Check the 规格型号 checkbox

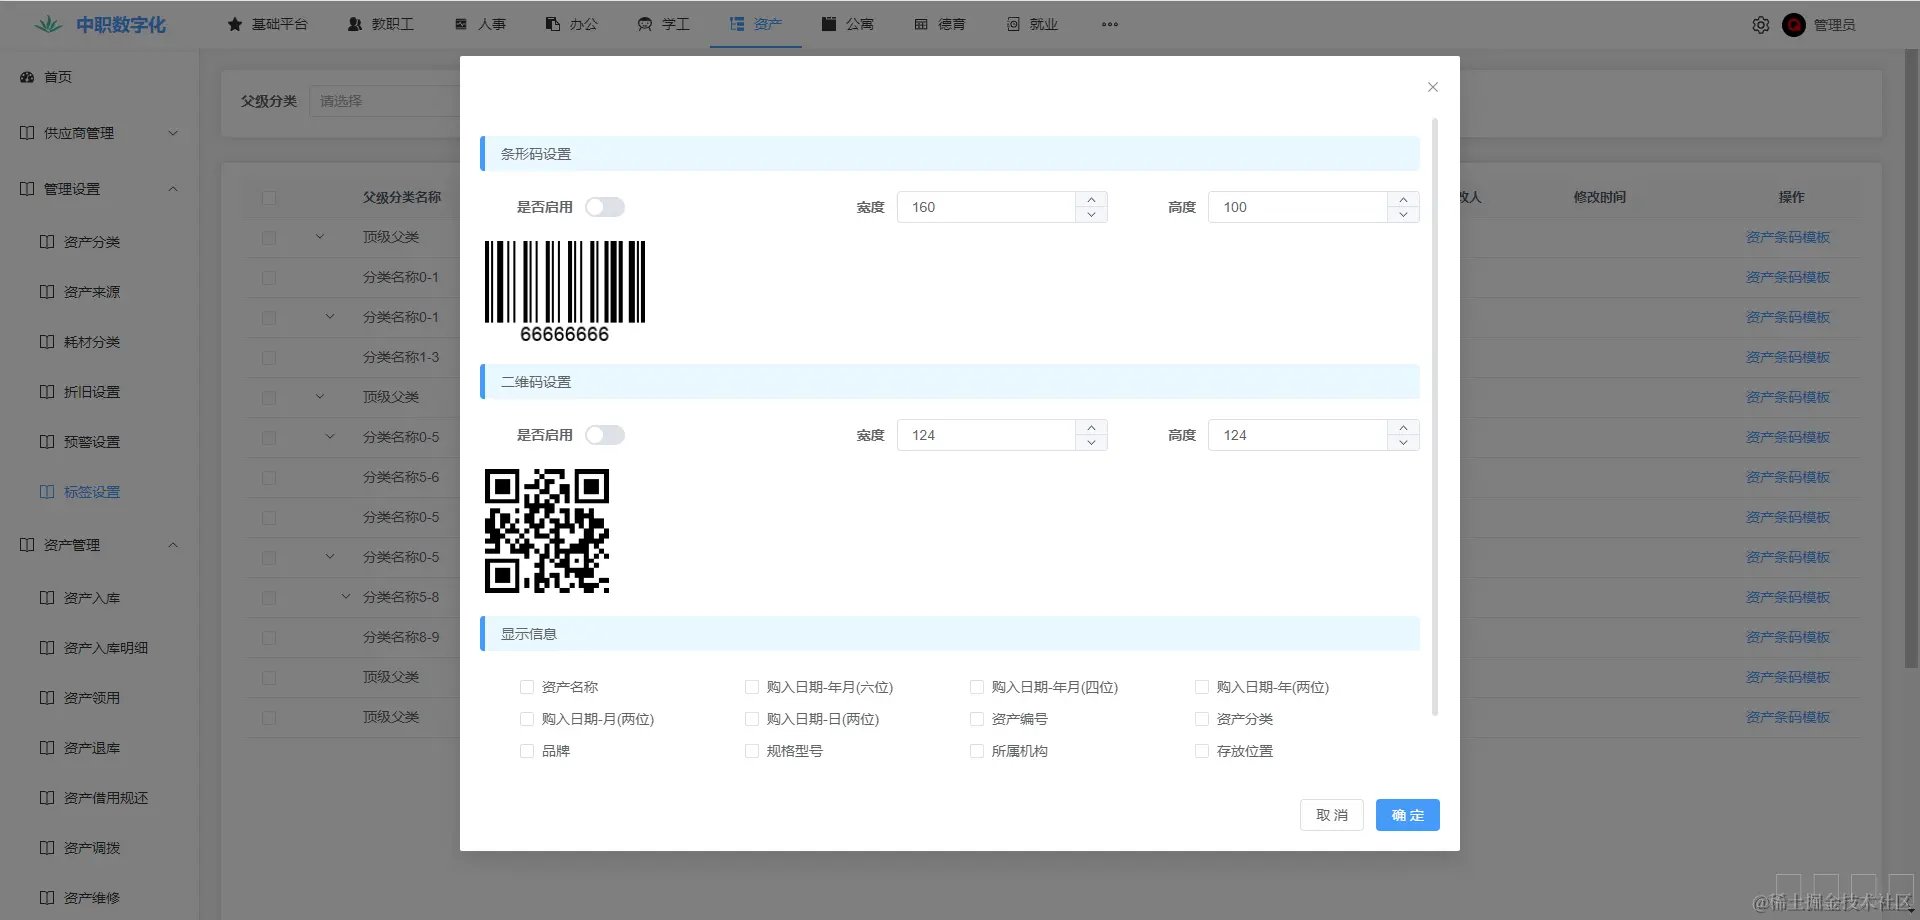point(752,751)
